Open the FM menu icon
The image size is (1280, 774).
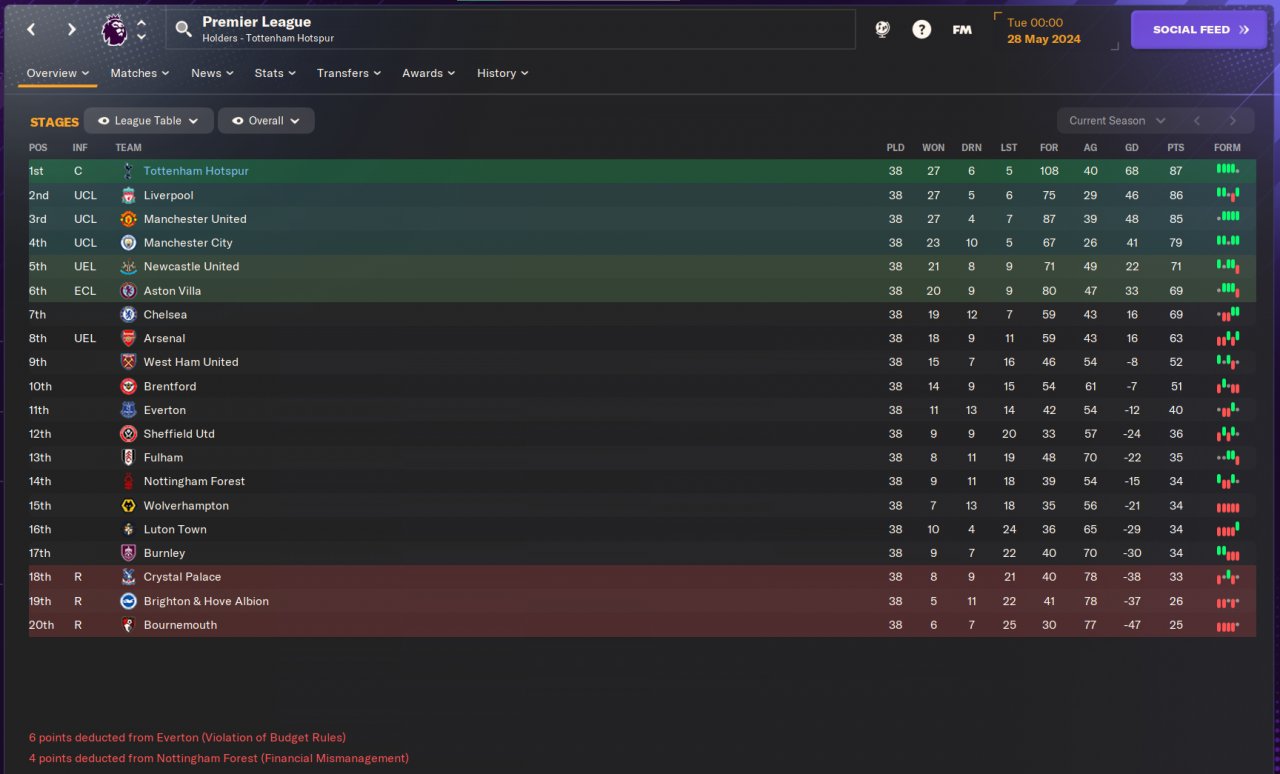click(962, 30)
